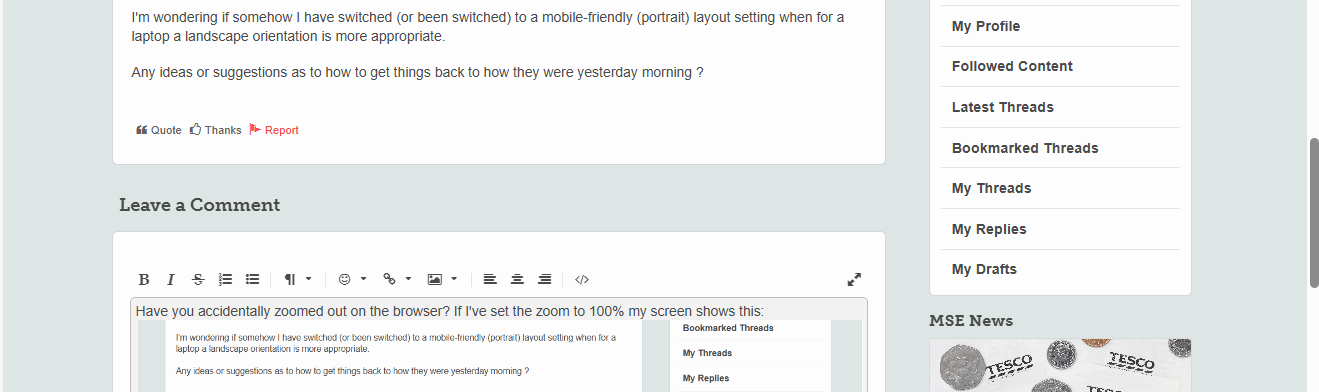Toggle bold formatting in the comment editor
The width and height of the screenshot is (1319, 392).
[144, 280]
